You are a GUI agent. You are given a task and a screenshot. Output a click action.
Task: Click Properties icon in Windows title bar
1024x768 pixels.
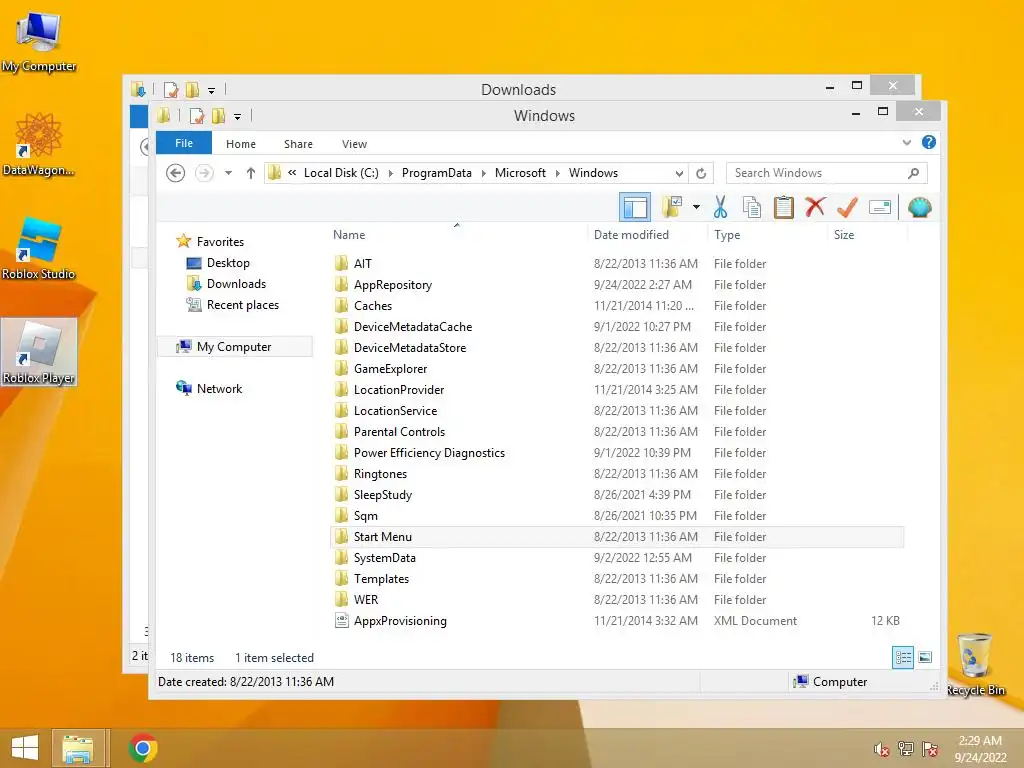[196, 116]
